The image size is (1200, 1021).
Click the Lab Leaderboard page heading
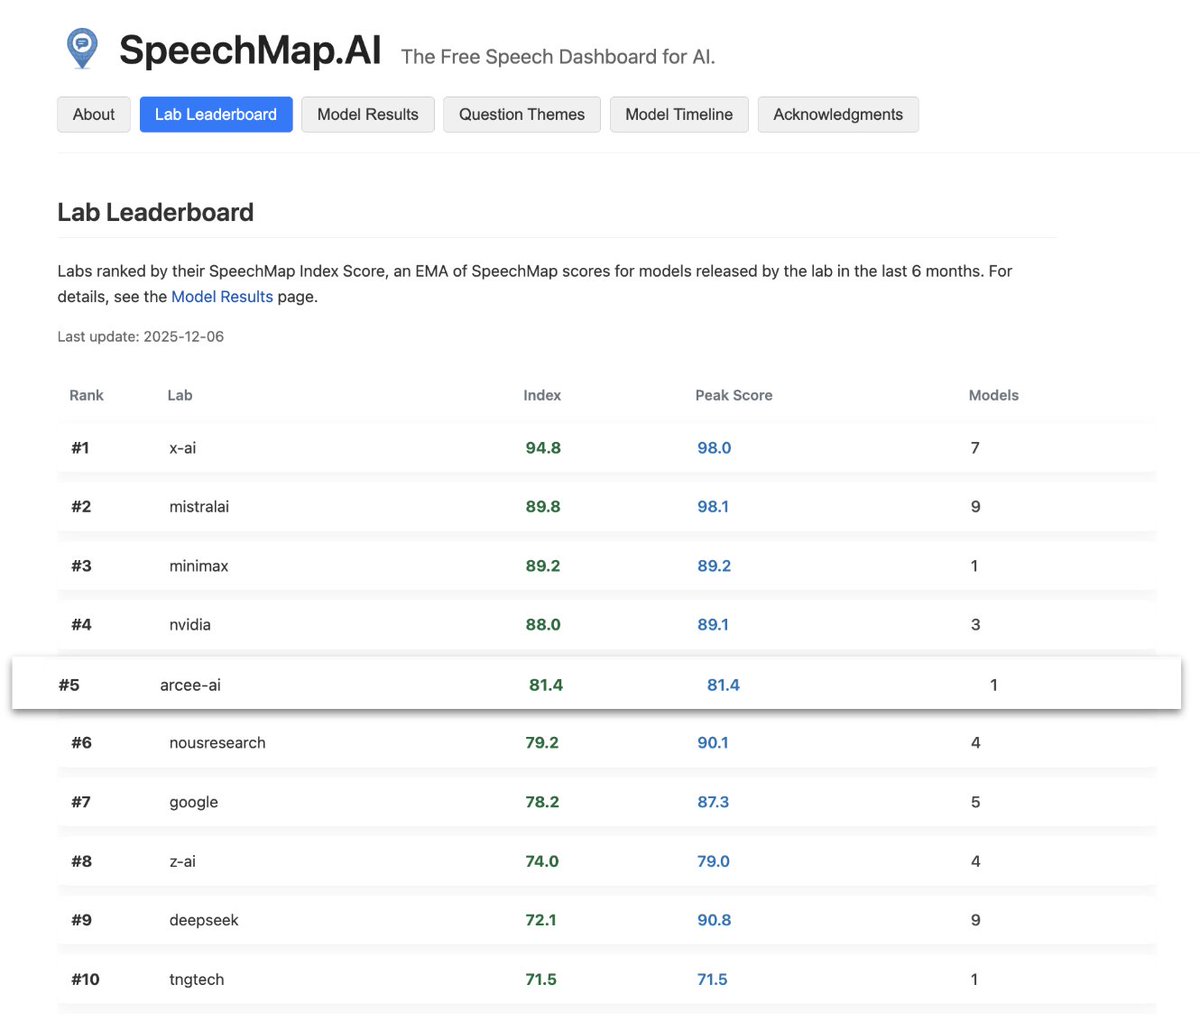[x=156, y=212]
